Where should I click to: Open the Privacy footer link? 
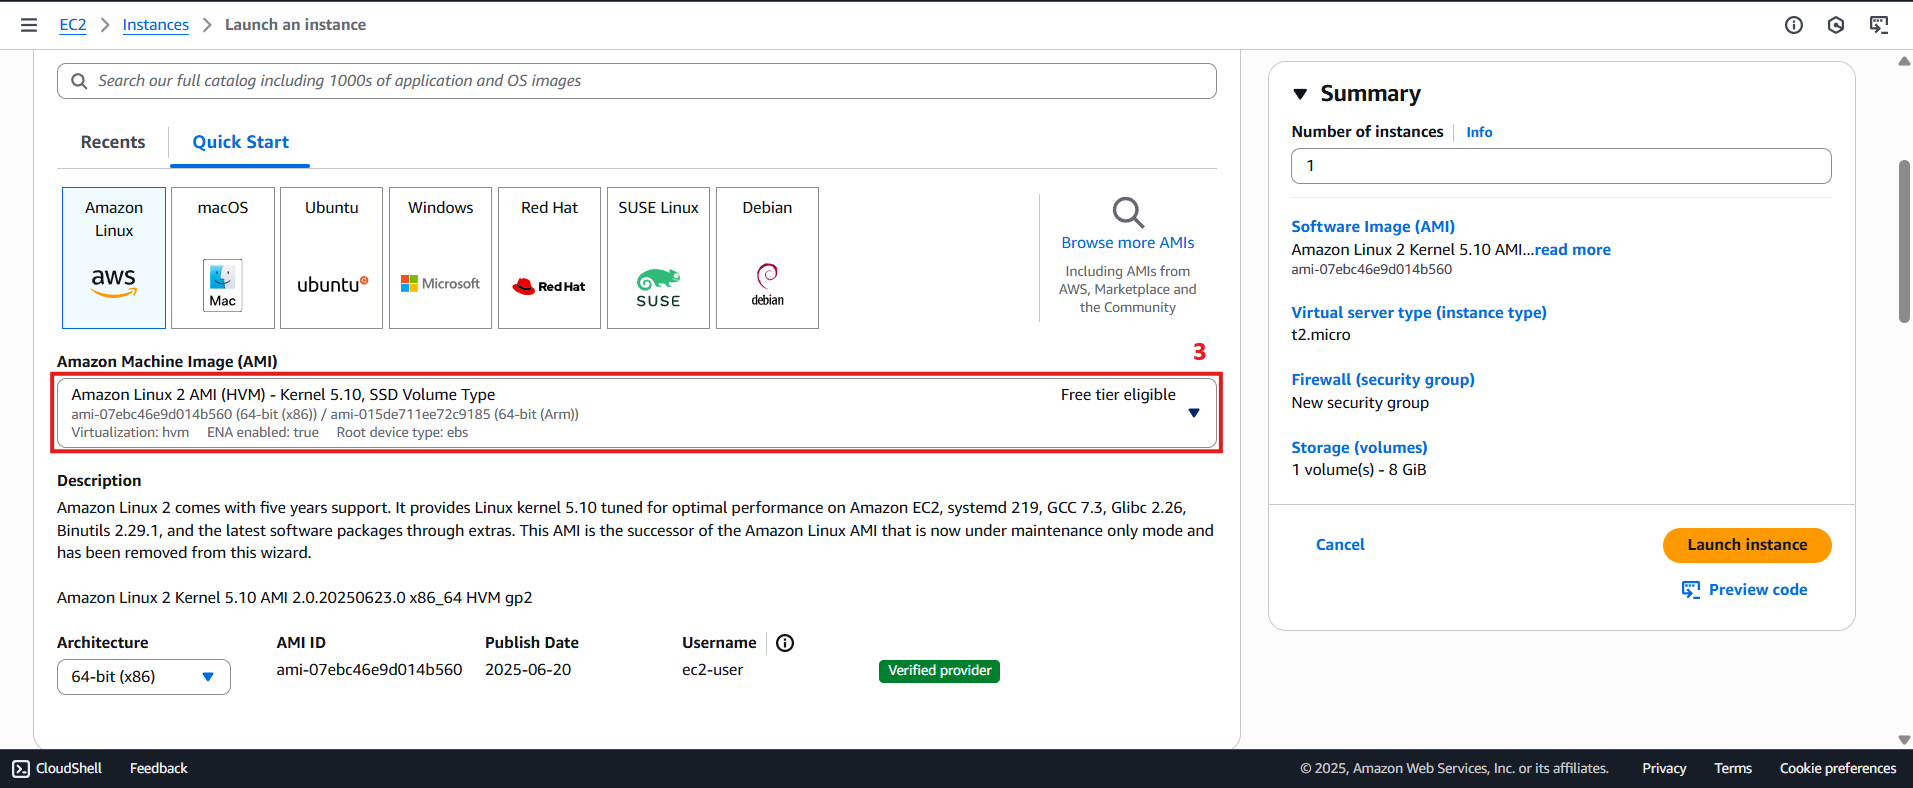(x=1664, y=768)
